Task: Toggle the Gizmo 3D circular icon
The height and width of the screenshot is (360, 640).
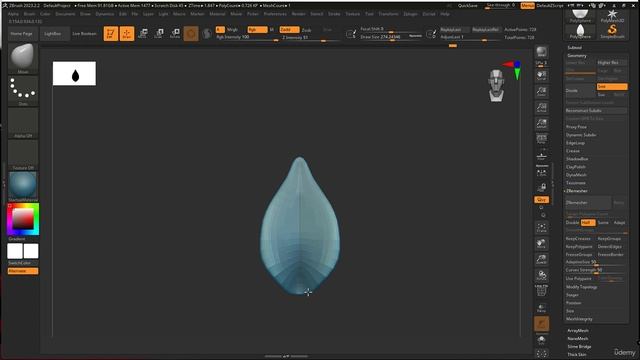Action: pos(191,33)
